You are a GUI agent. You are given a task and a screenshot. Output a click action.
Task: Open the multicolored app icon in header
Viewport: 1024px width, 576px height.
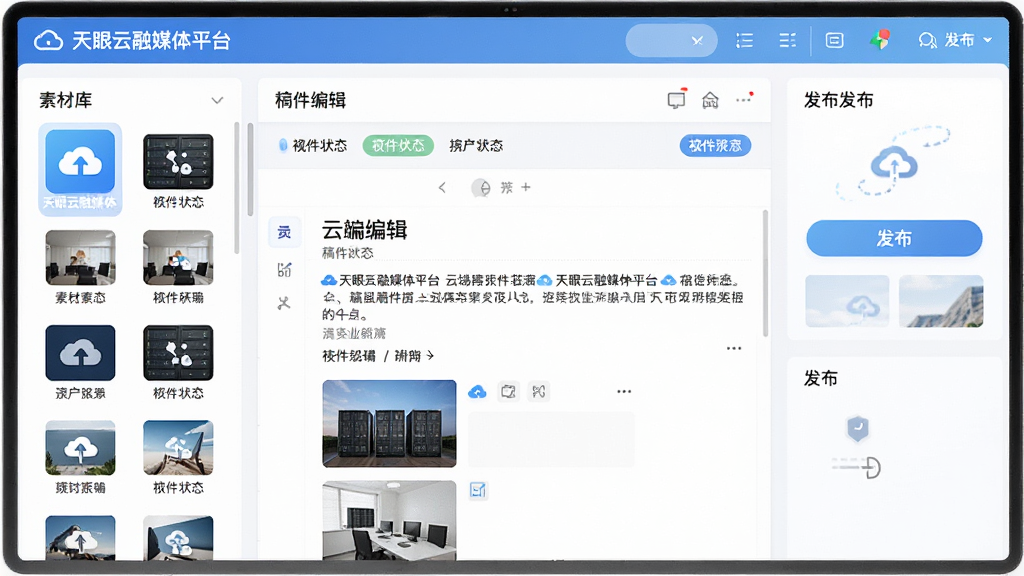click(x=880, y=40)
